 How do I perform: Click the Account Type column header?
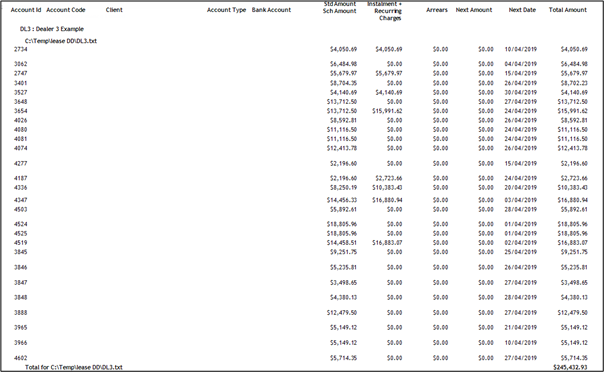[226, 10]
